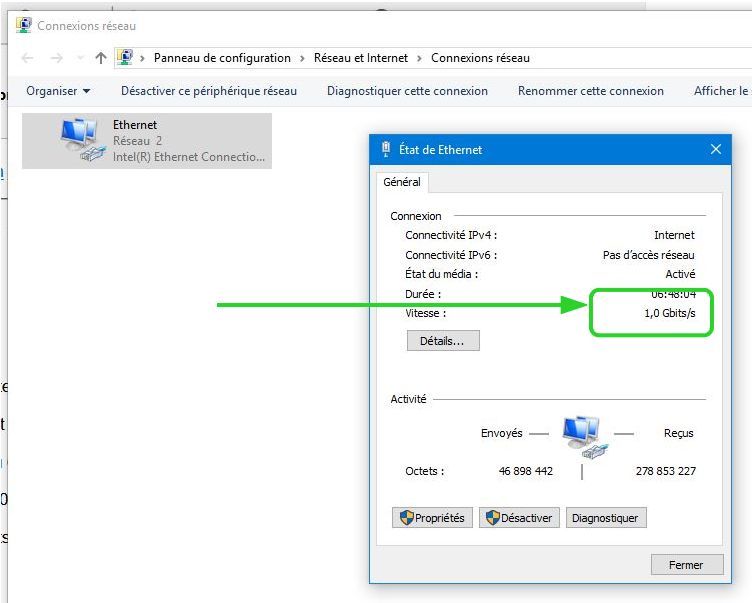
Task: Click Renommer cette connexion
Action: [590, 91]
